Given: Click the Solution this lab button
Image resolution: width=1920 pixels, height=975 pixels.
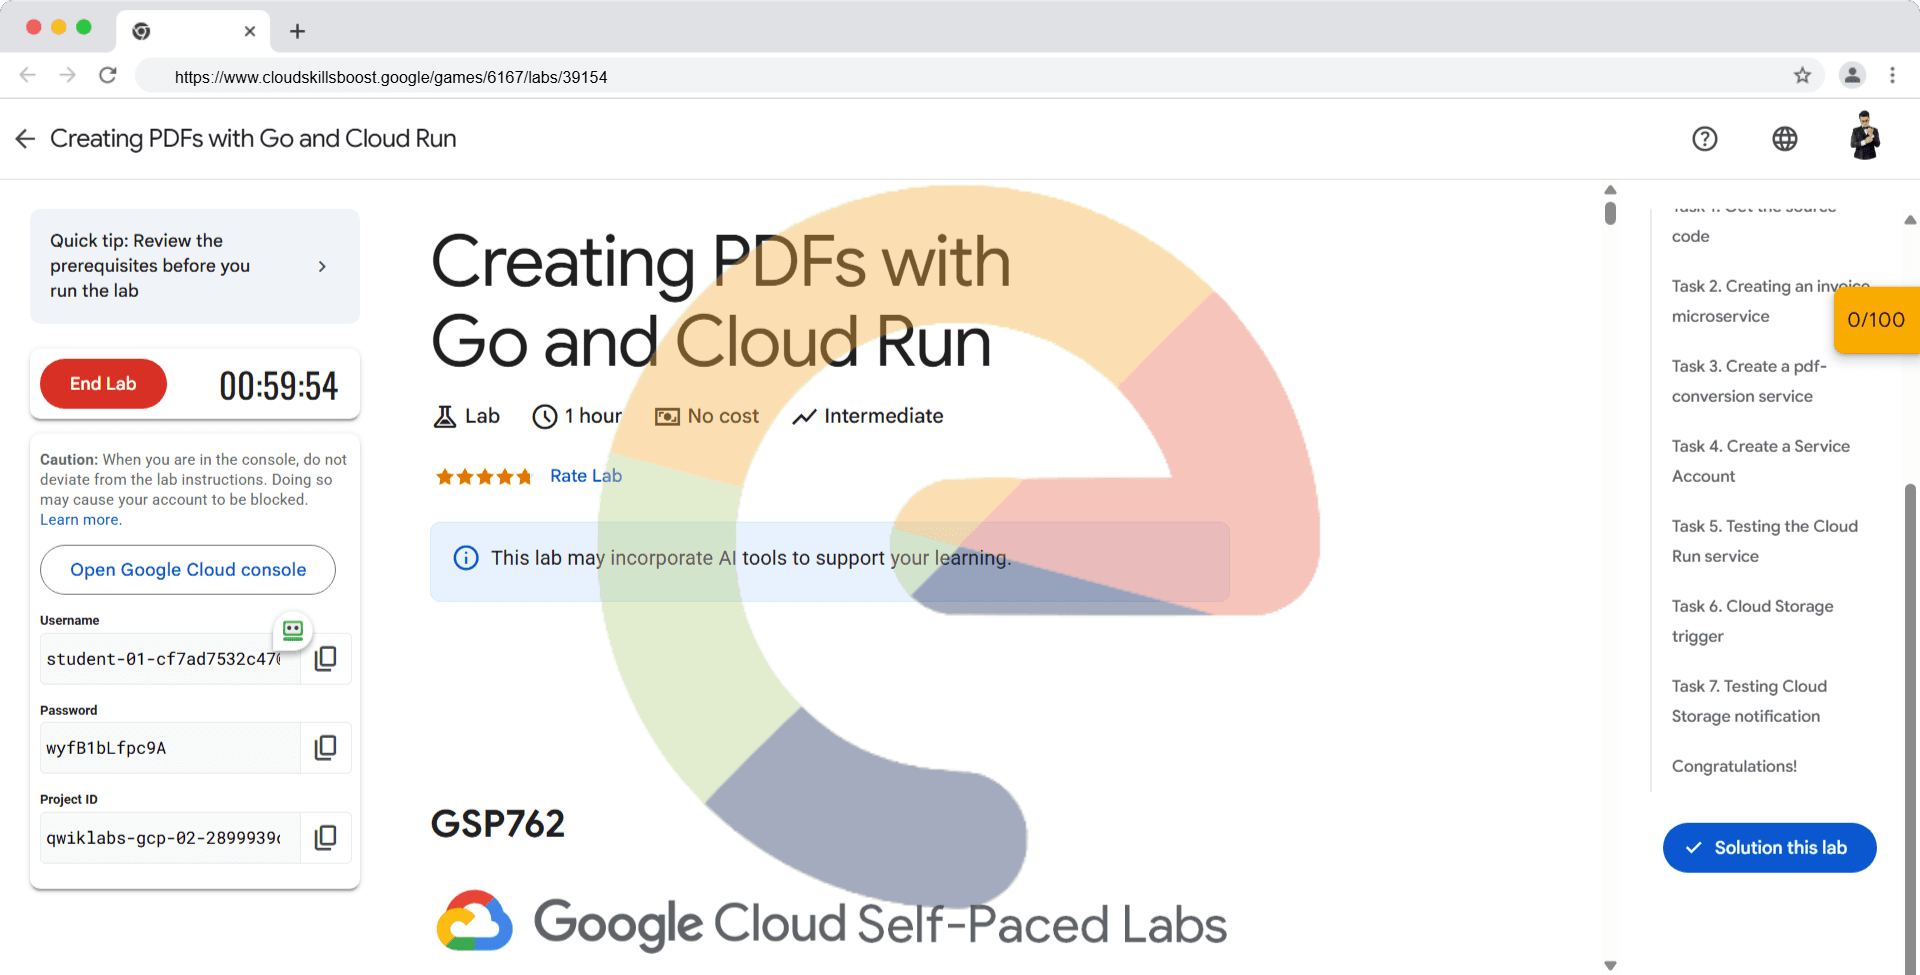Looking at the screenshot, I should click(1768, 848).
